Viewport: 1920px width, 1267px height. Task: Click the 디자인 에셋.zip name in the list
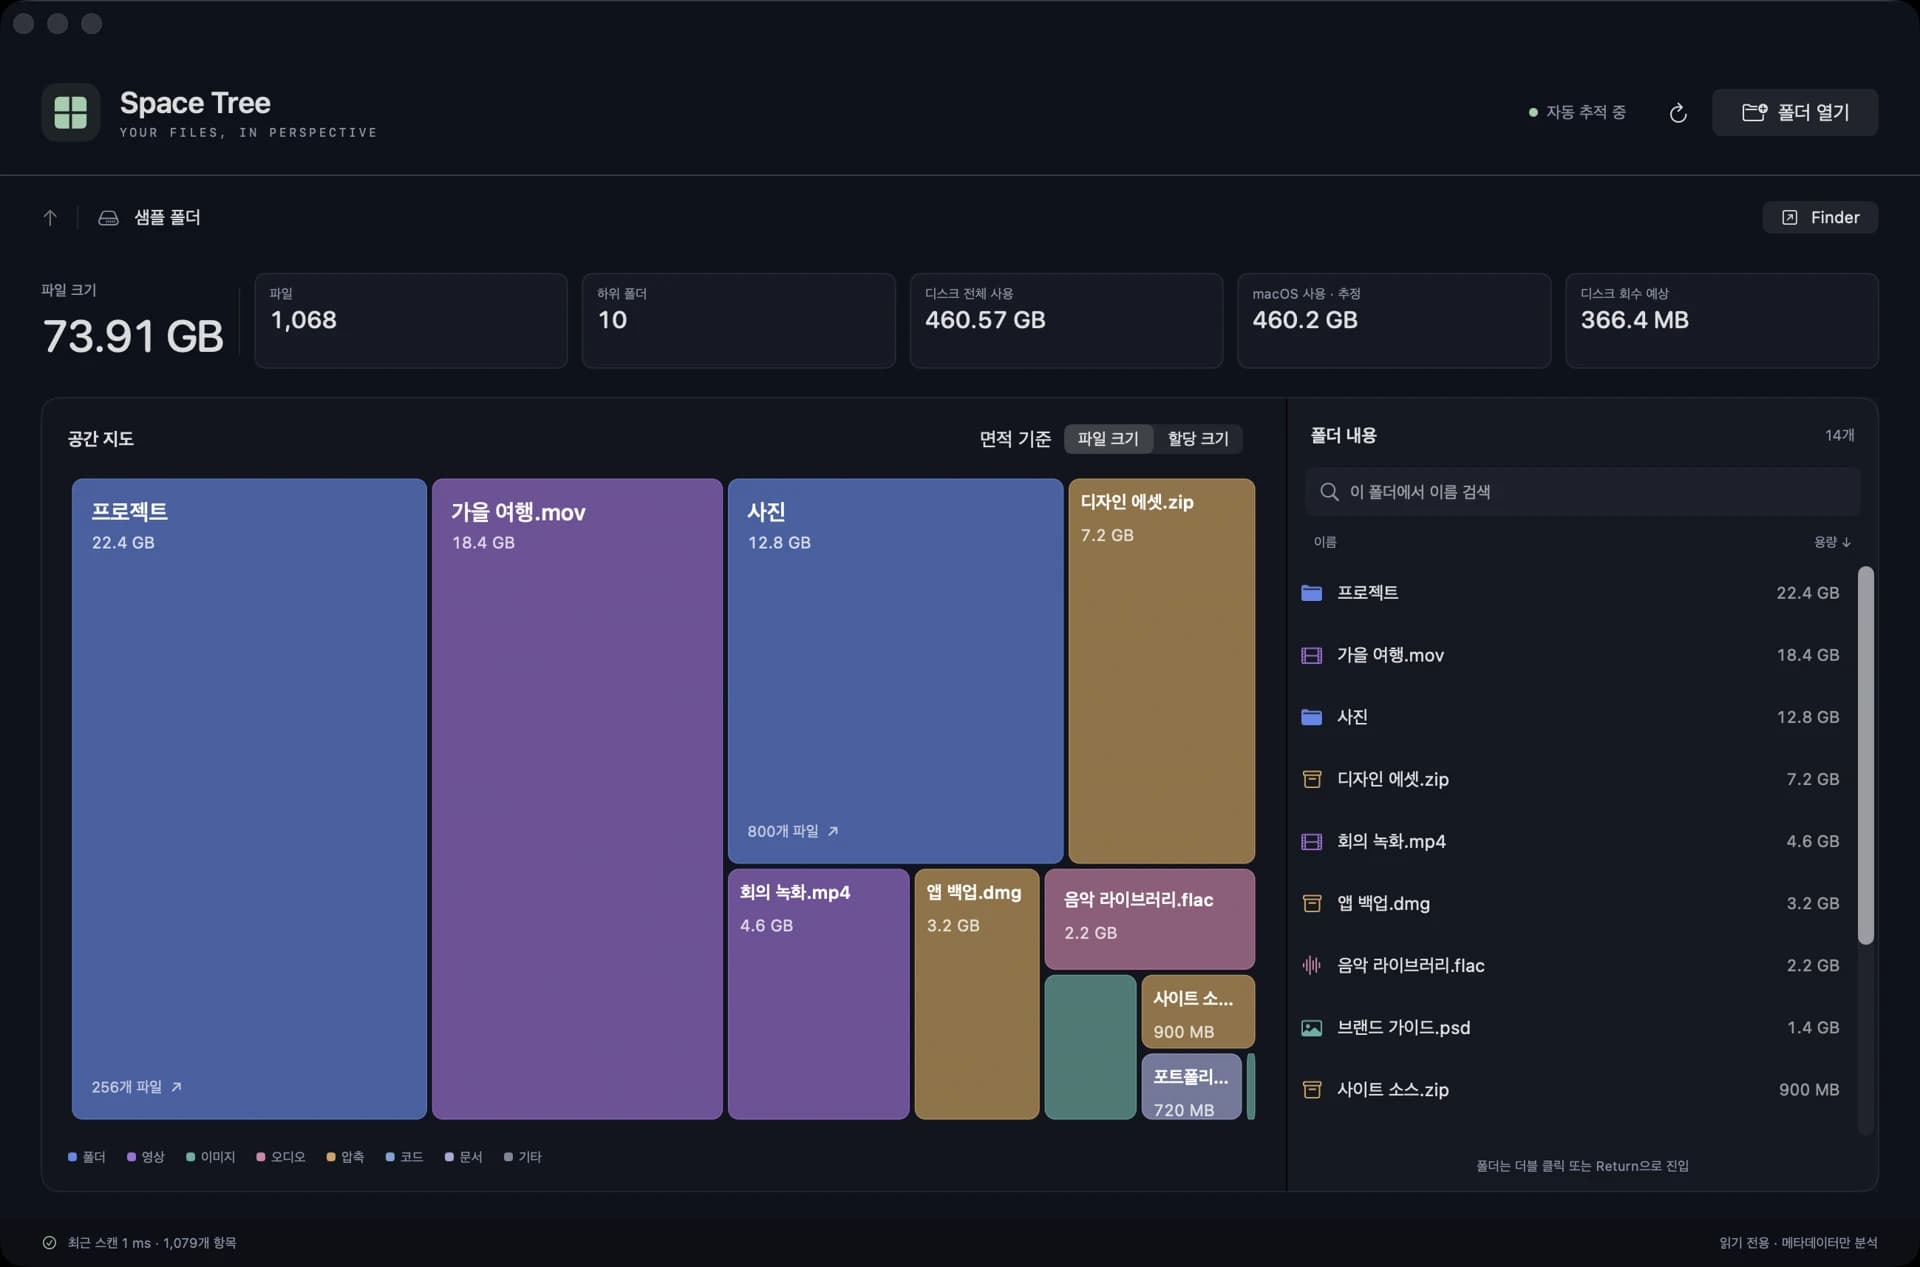(1393, 779)
